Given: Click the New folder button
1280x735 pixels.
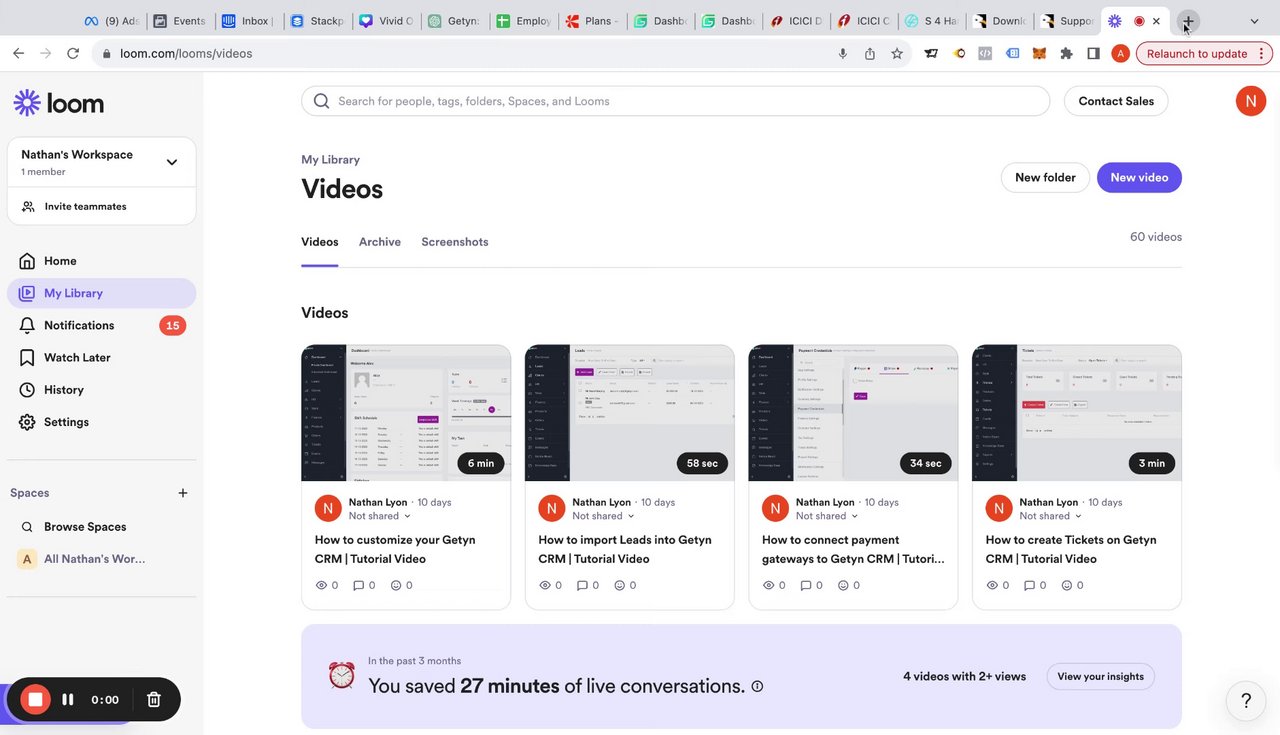Looking at the screenshot, I should click(x=1045, y=178).
